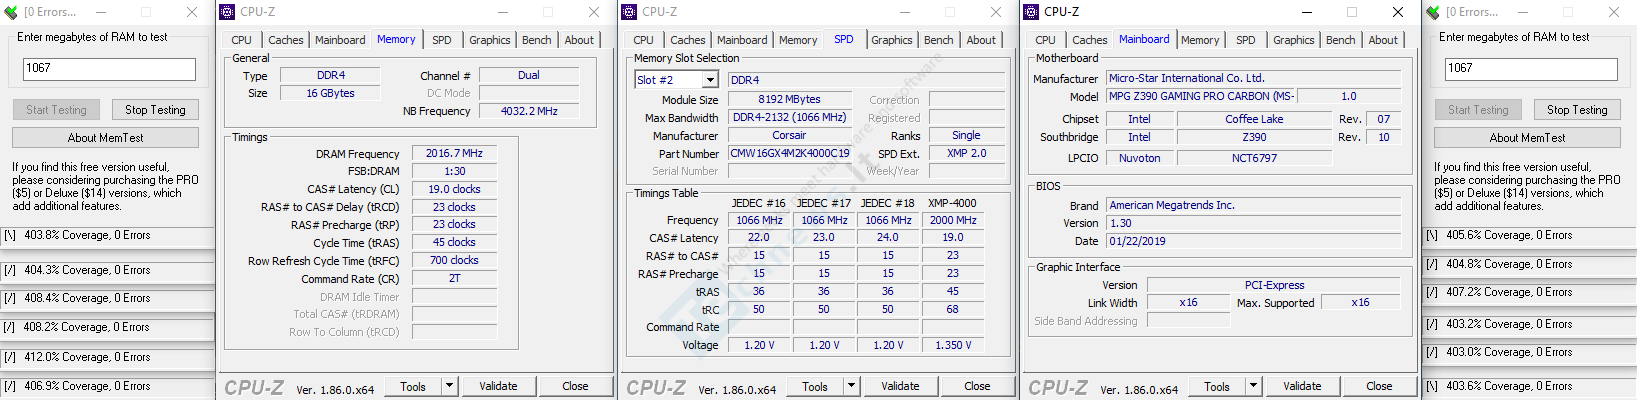
Task: Click About MemTest in the right MemTest window
Action: (1527, 138)
